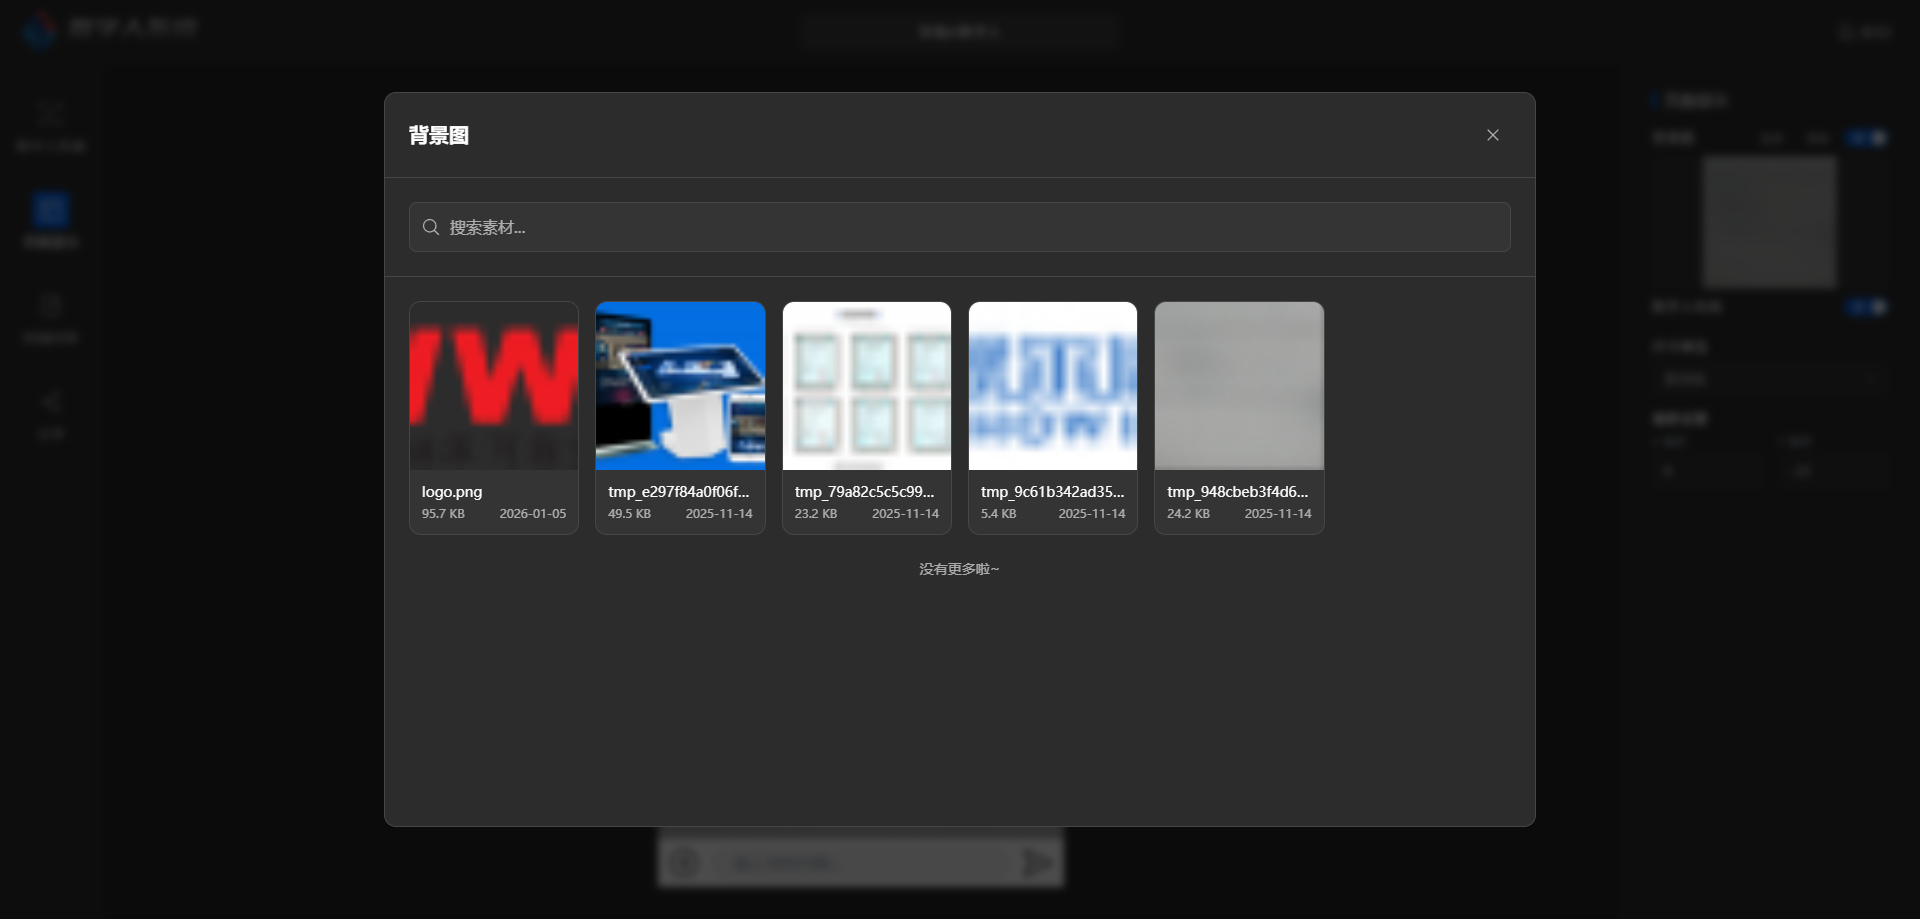Choose the tmp_e297f84a0f06f kiosk image
This screenshot has height=919, width=1920.
[x=680, y=386]
